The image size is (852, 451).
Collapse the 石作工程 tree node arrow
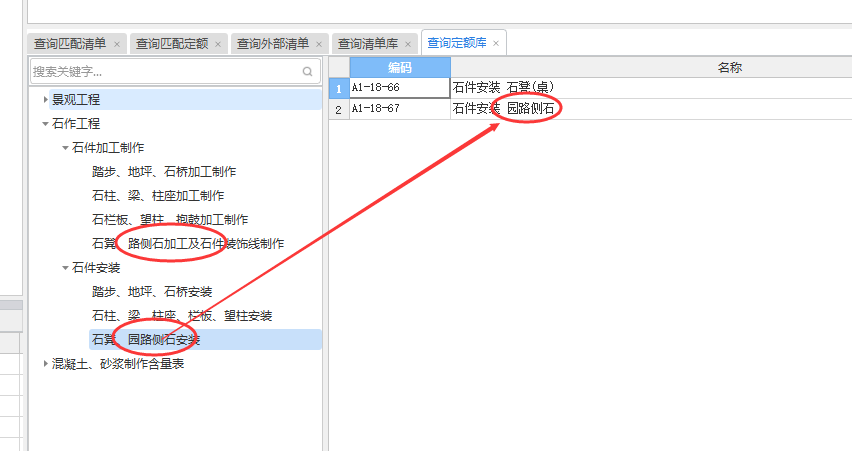click(x=45, y=123)
